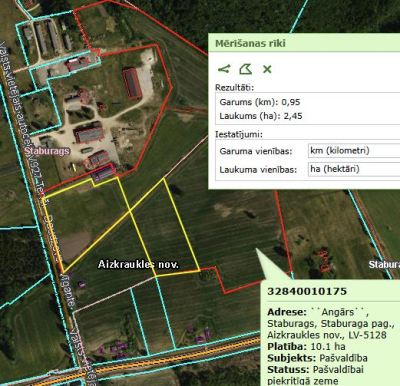Select the line distance measuring tool

tap(224, 69)
